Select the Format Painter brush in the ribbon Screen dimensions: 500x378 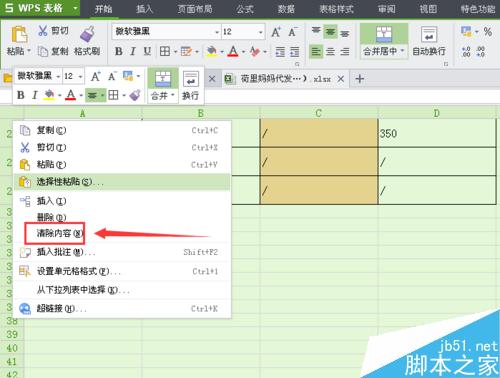[88, 34]
